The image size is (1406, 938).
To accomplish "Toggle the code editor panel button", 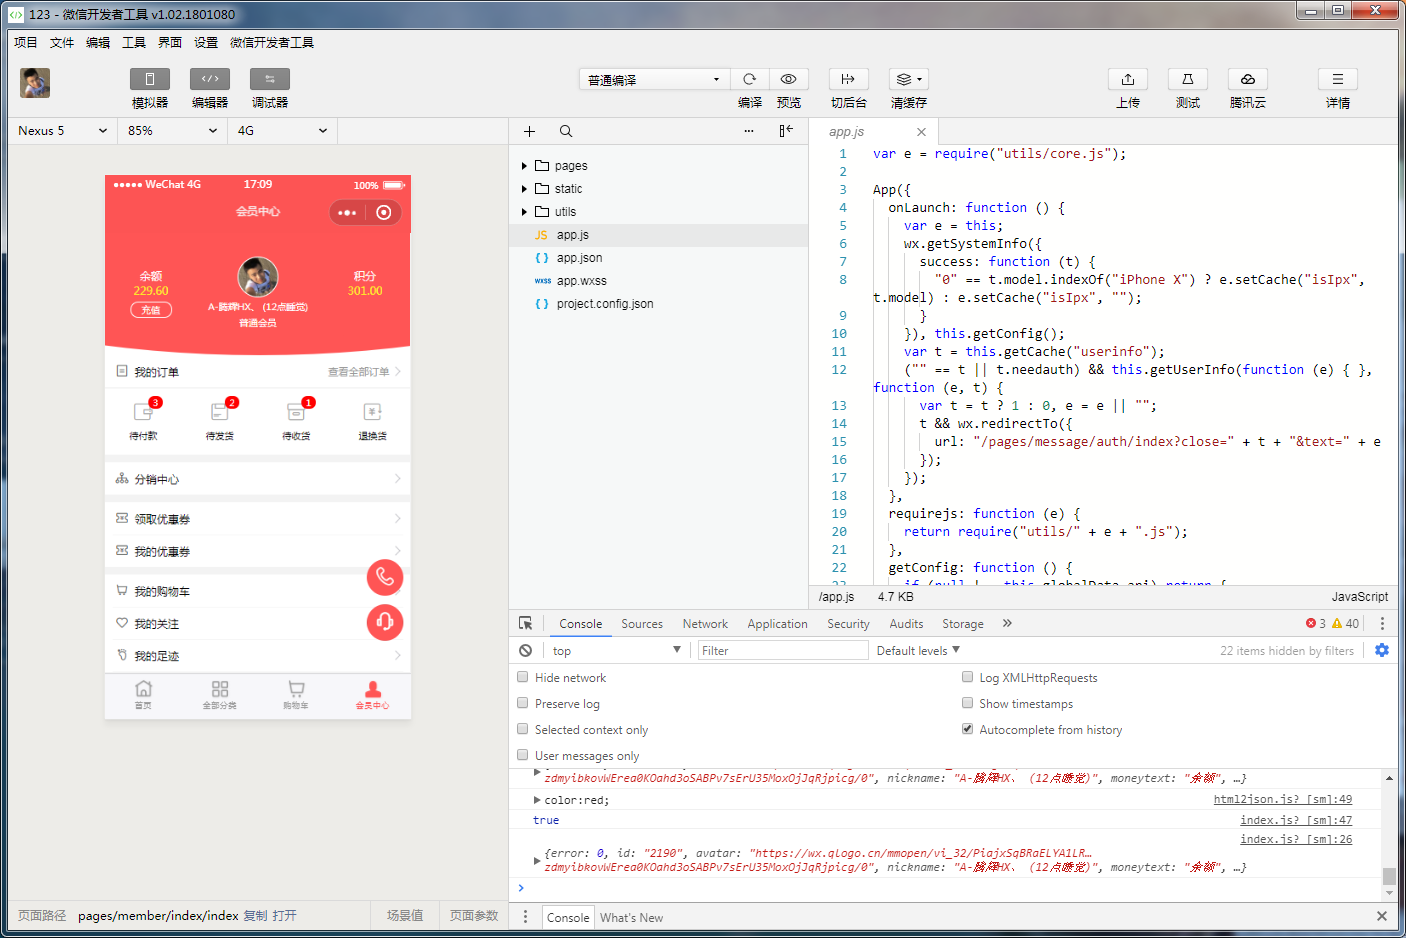I will (210, 79).
